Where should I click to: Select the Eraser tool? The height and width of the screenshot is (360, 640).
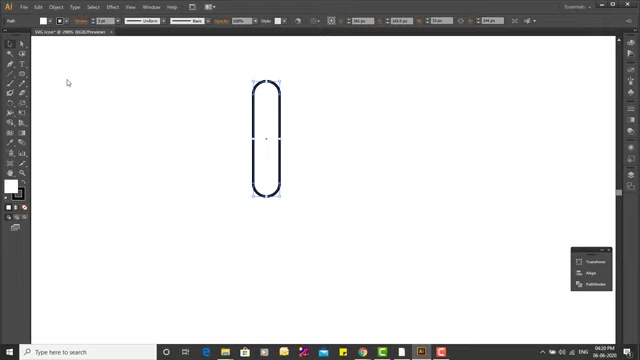click(22, 93)
